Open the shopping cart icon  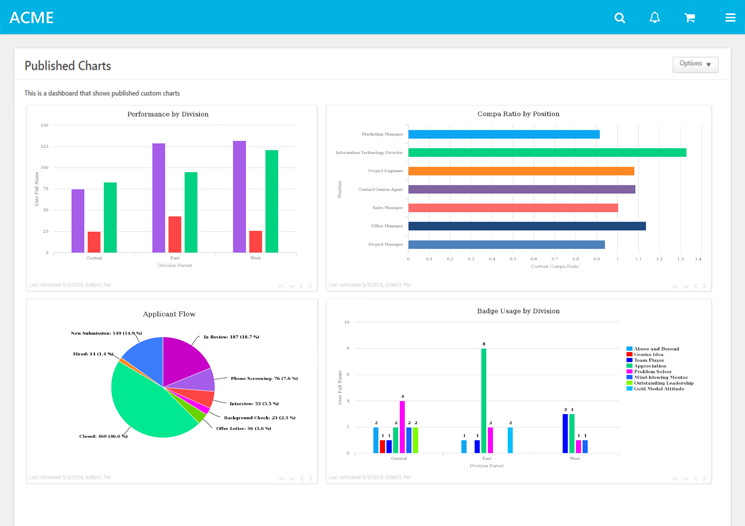[x=690, y=18]
